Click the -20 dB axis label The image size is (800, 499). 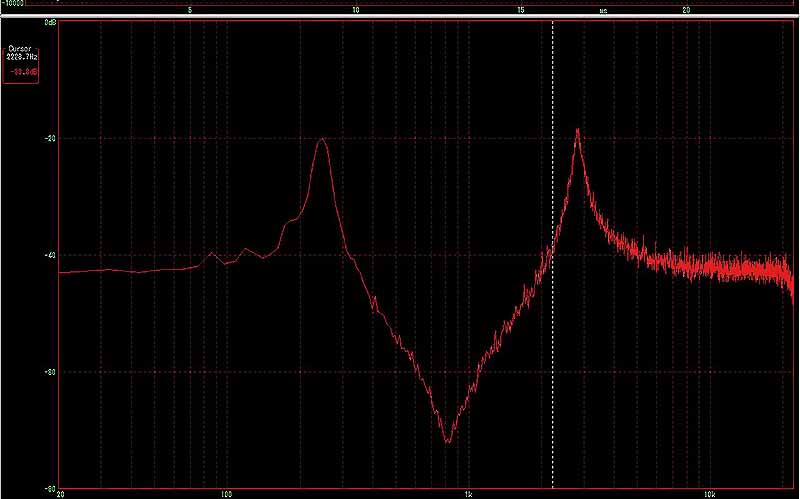pyautogui.click(x=49, y=138)
